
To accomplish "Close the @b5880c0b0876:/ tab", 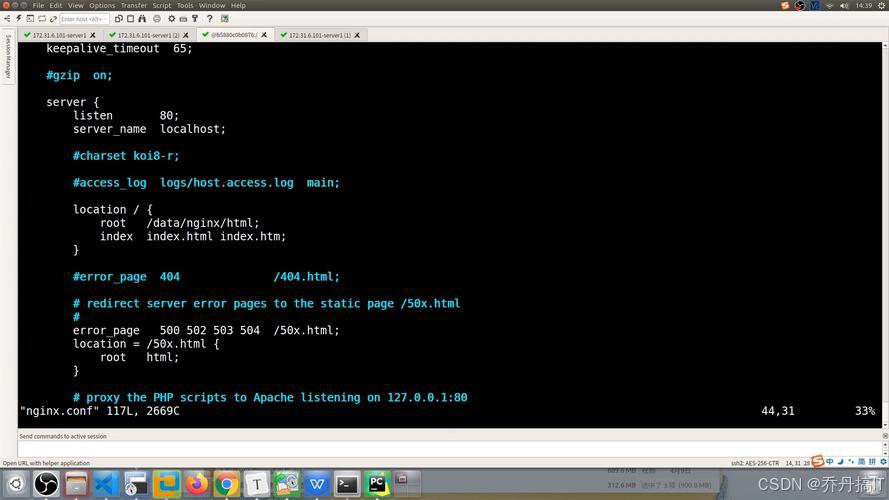I will [x=264, y=35].
